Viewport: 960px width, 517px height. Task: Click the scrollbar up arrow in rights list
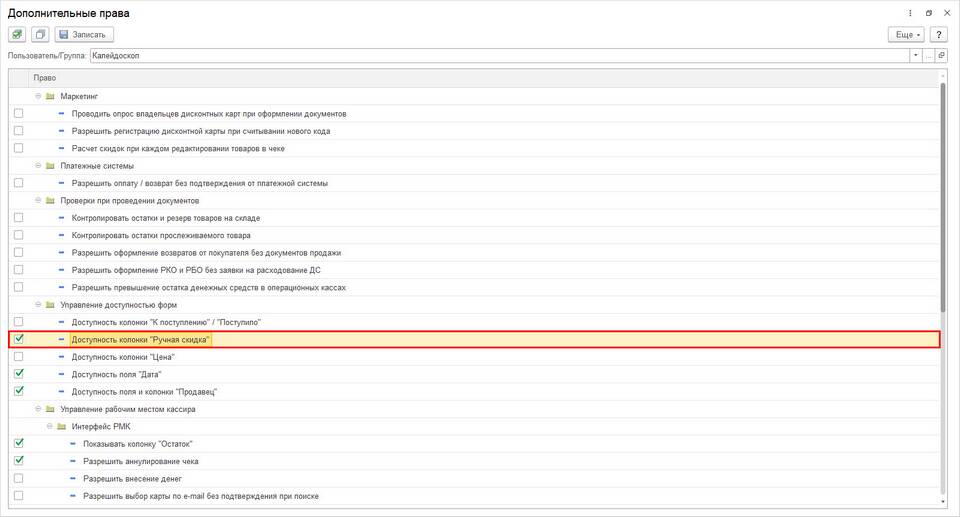(943, 75)
